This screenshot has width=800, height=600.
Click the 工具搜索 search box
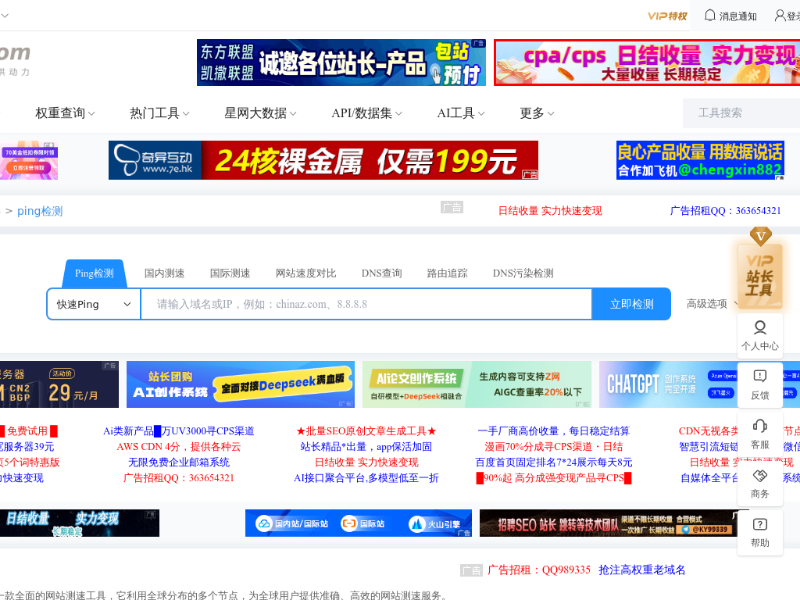pos(740,113)
